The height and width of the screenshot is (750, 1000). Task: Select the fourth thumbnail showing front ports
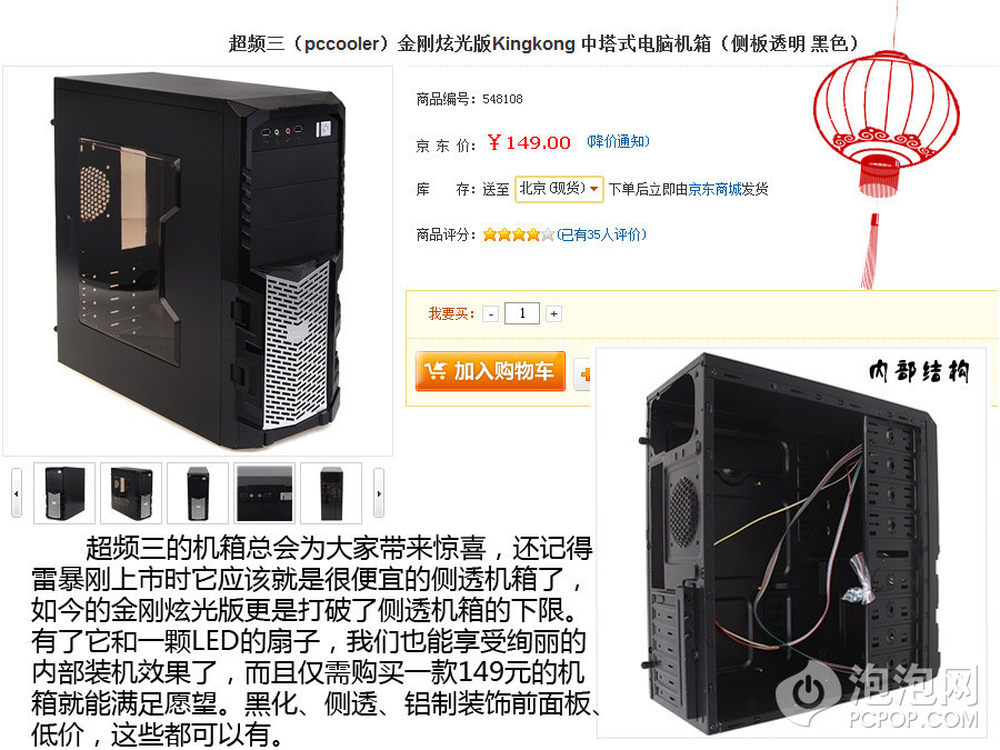[x=264, y=493]
